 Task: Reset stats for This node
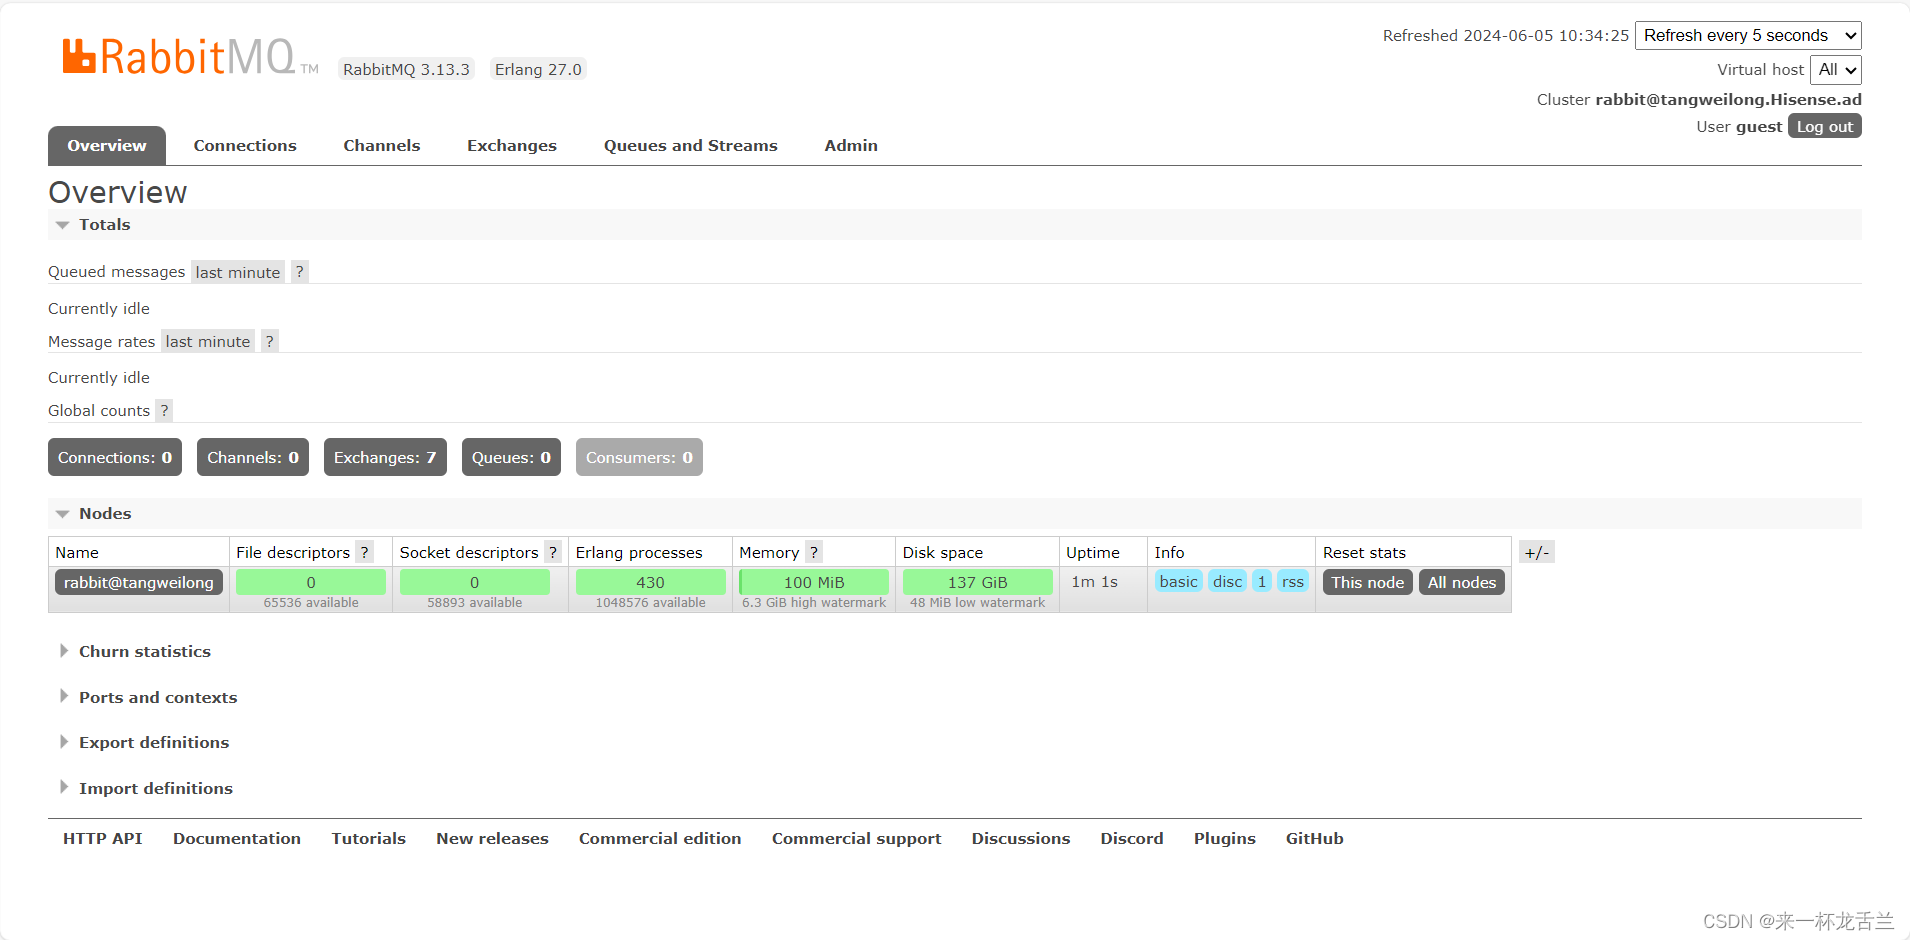1368,582
